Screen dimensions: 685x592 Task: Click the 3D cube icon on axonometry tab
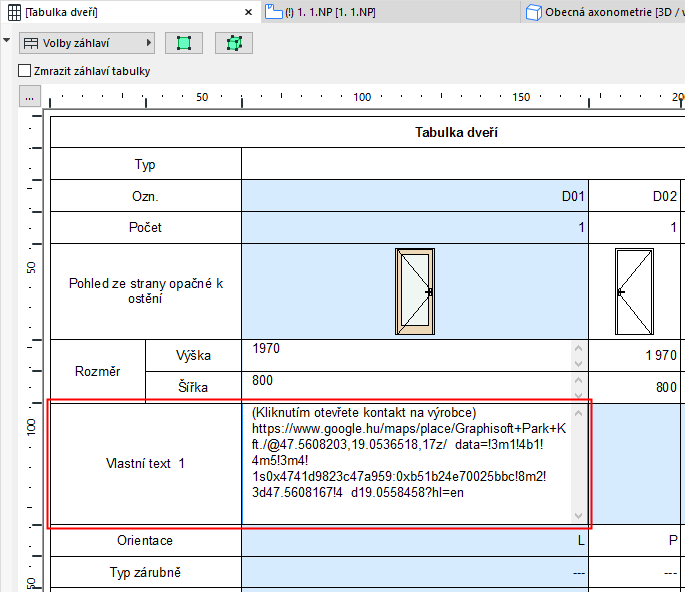click(x=534, y=12)
